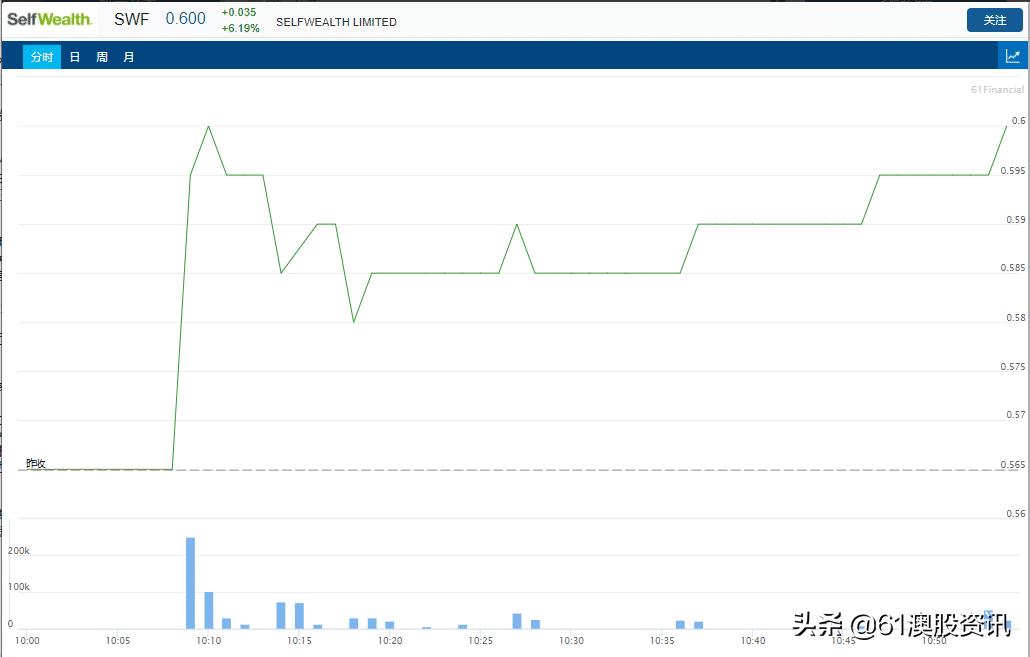Click the blue 关注 follow button
This screenshot has width=1030, height=657.
994,19
